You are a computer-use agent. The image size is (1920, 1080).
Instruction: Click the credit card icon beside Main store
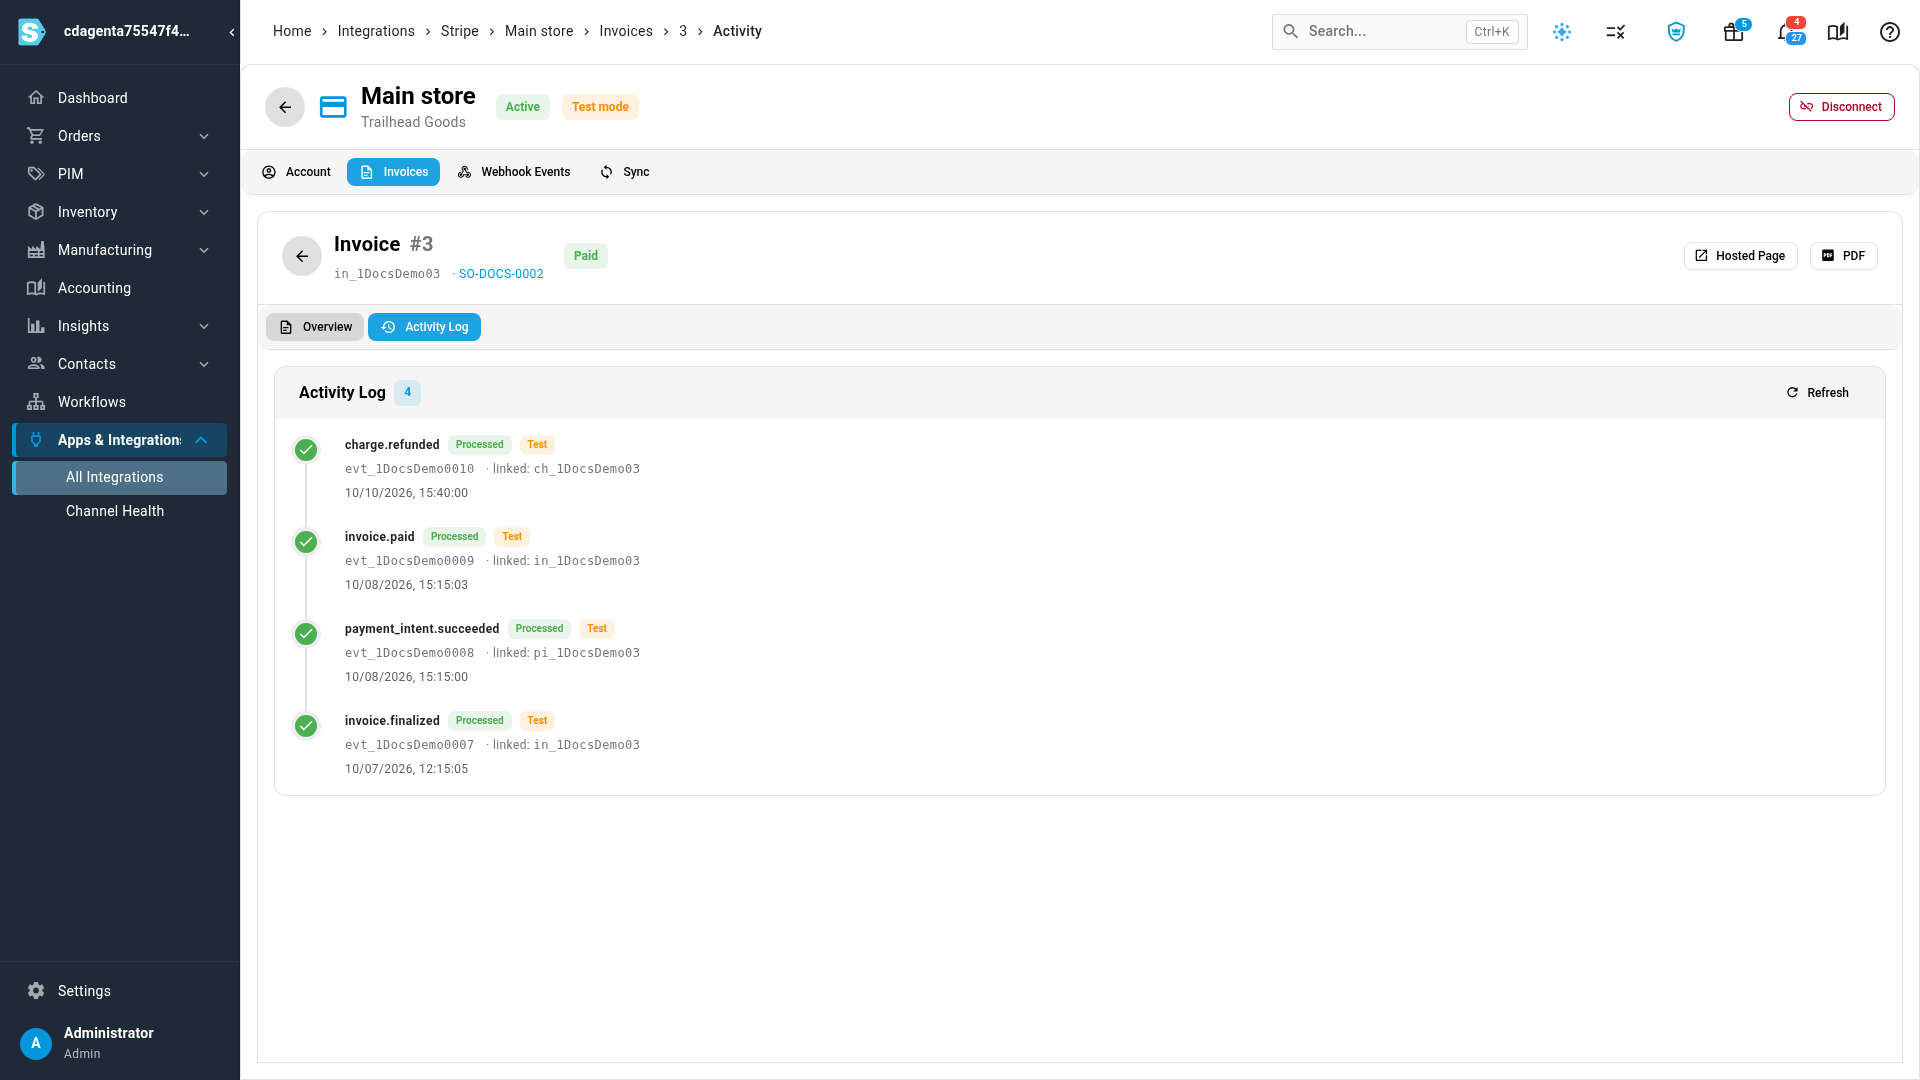[333, 107]
